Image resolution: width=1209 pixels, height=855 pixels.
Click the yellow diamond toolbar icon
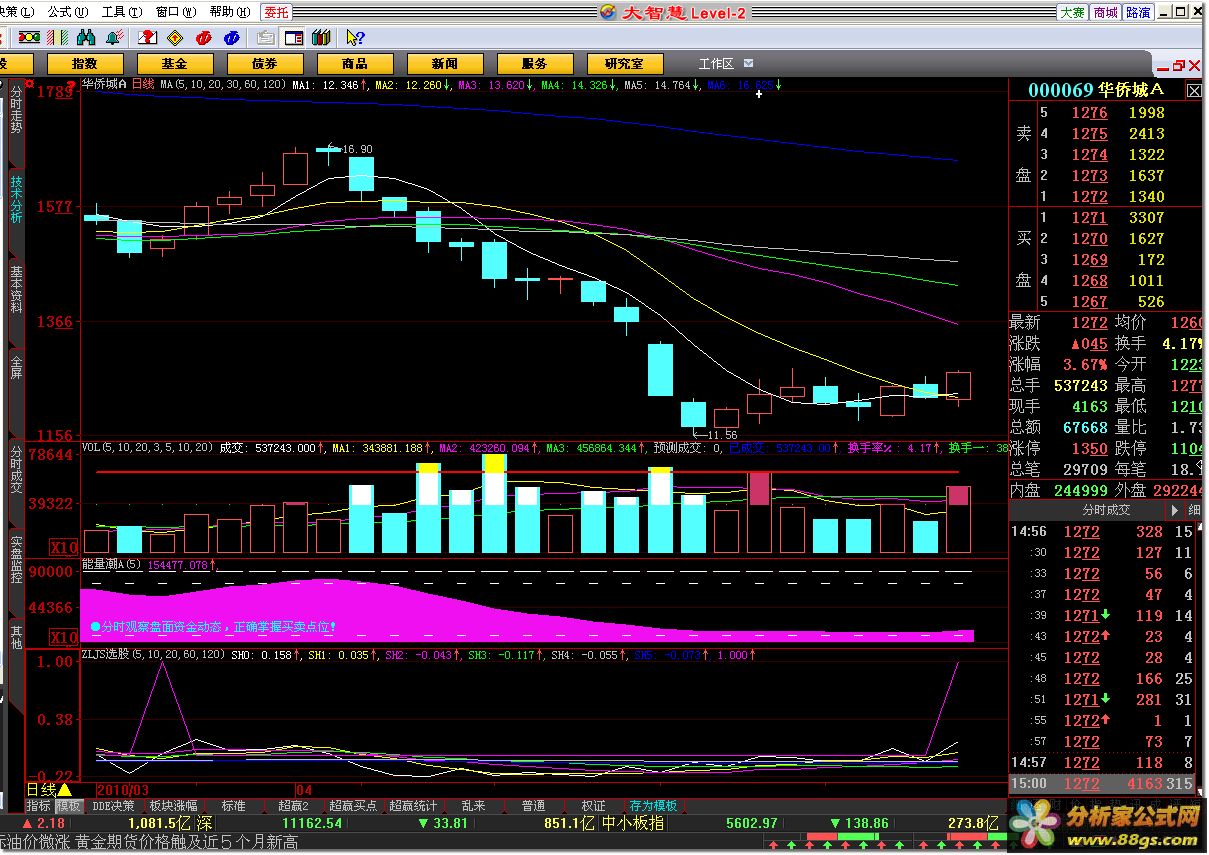point(175,38)
